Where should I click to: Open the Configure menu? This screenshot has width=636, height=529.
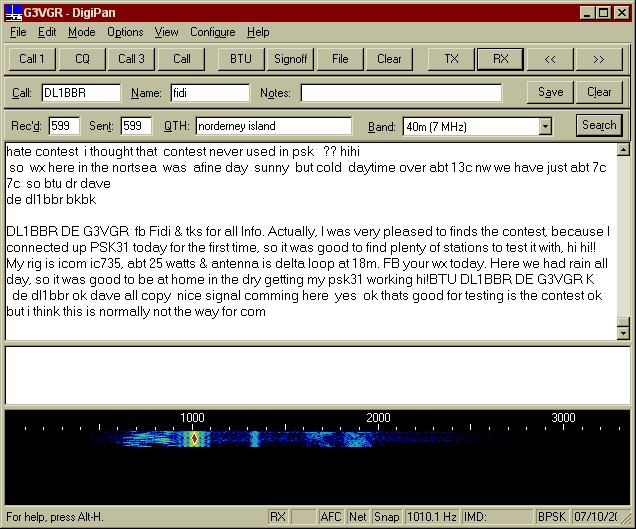pyautogui.click(x=213, y=32)
